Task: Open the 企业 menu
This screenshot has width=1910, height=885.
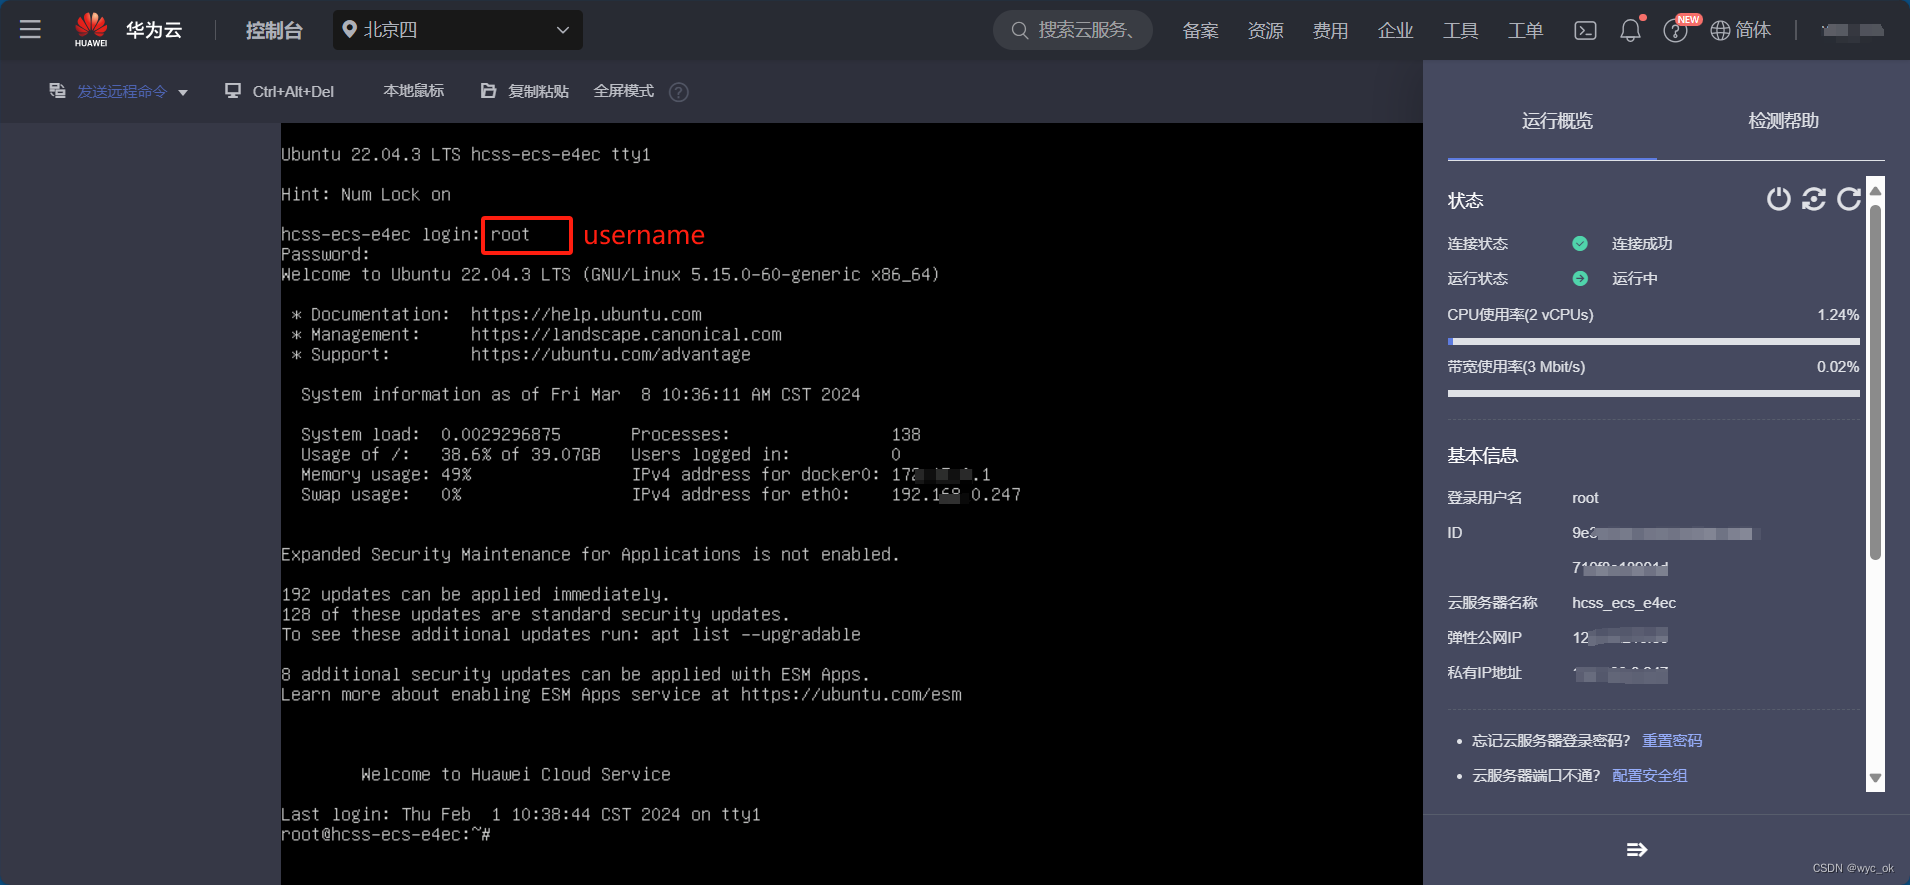Action: click(x=1395, y=31)
